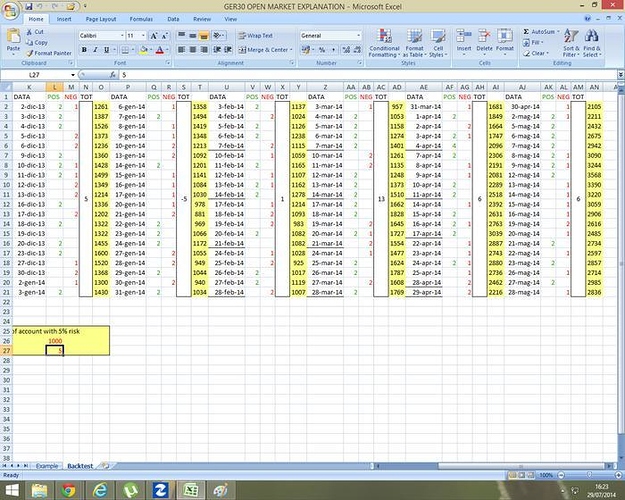Toggle italic formatting

(95, 50)
